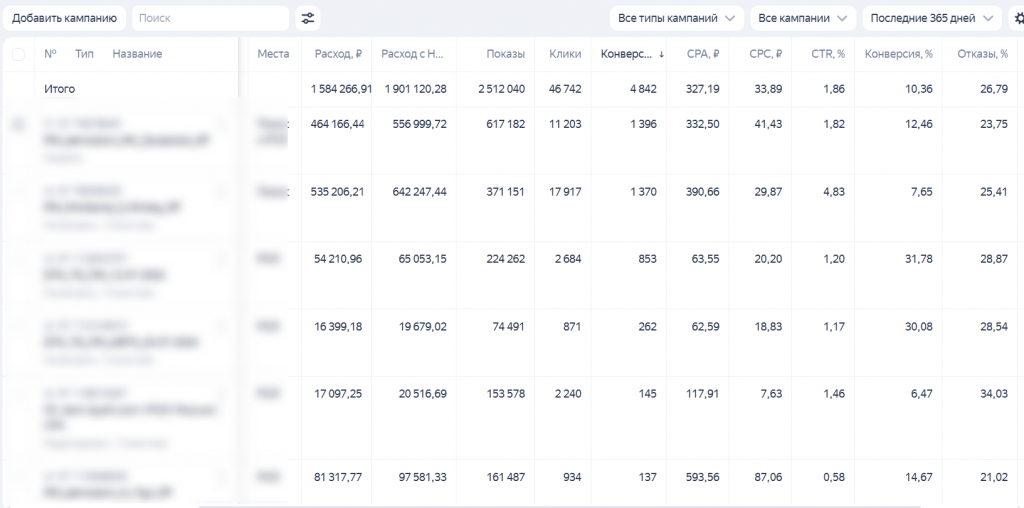Select CPC value 7,63
The width and height of the screenshot is (1024, 508).
(771, 394)
